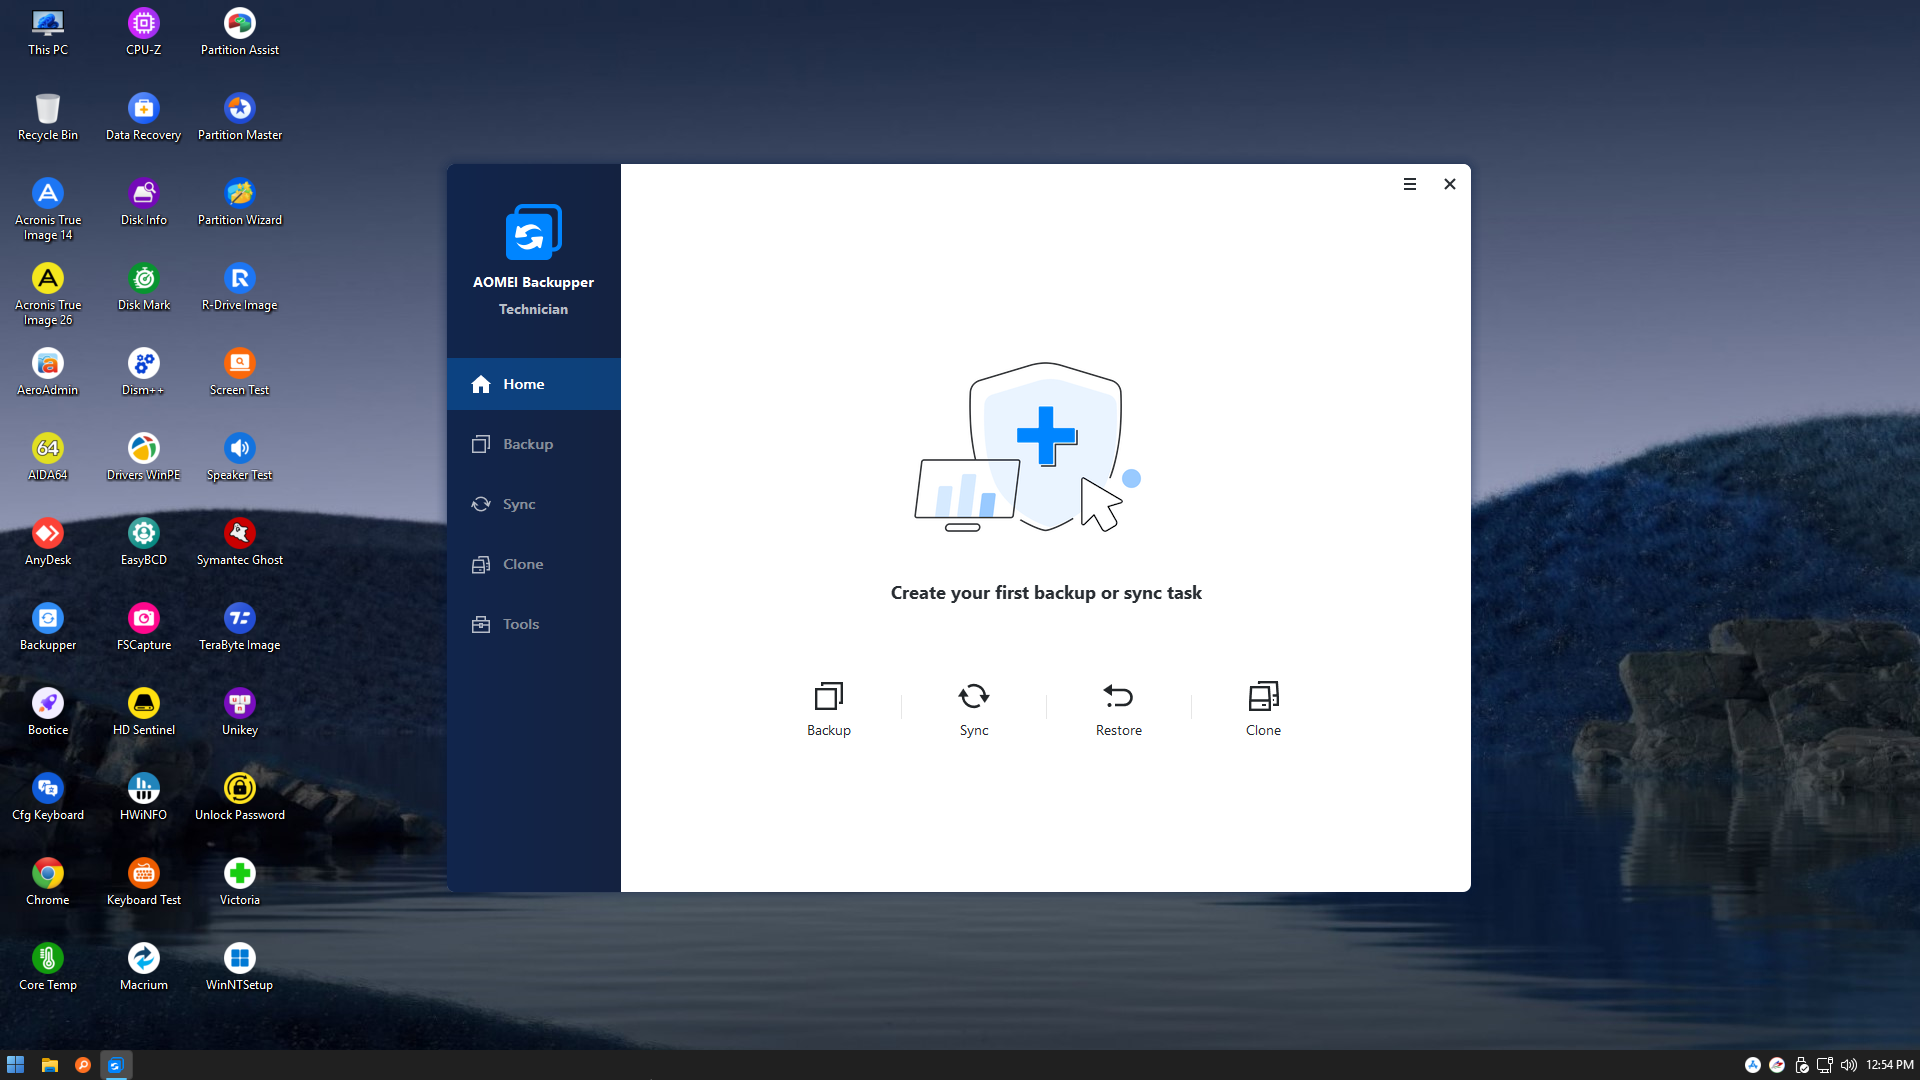Click the Clone shortcut on the home page
Image resolution: width=1920 pixels, height=1080 pixels.
click(1263, 709)
